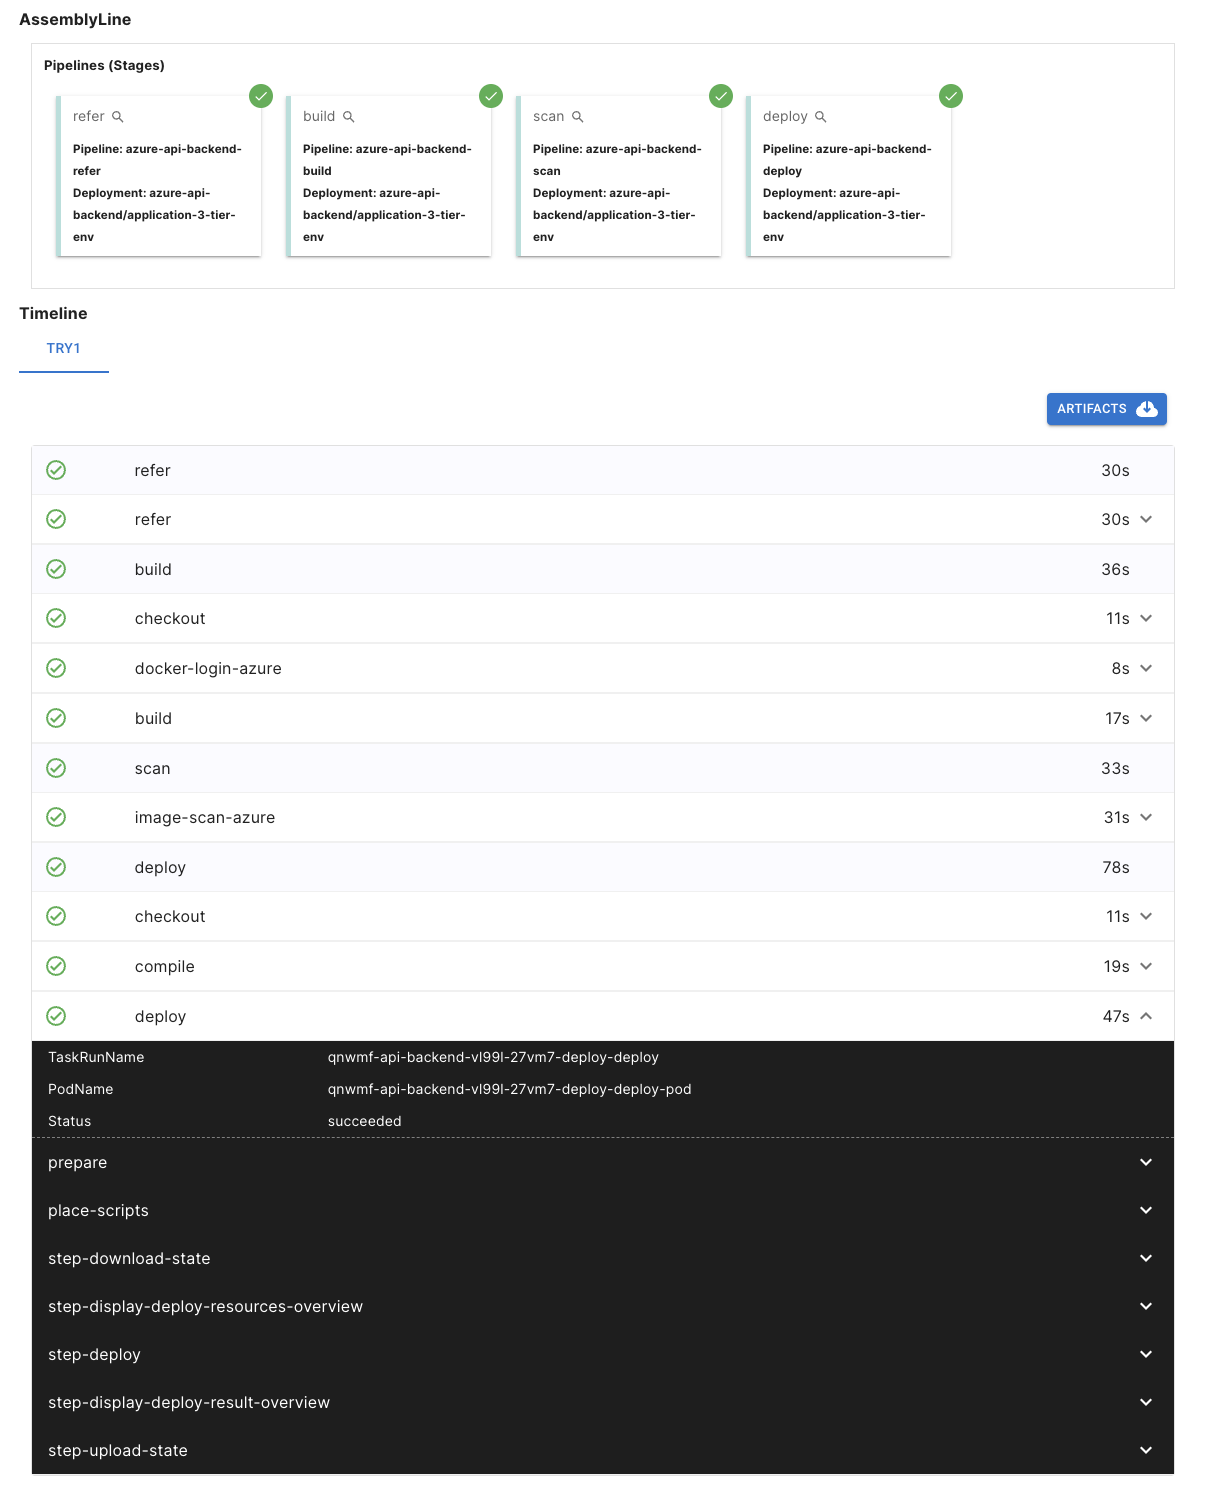Switch to the TRY1 timeline tab
The width and height of the screenshot is (1206, 1486).
tap(63, 349)
